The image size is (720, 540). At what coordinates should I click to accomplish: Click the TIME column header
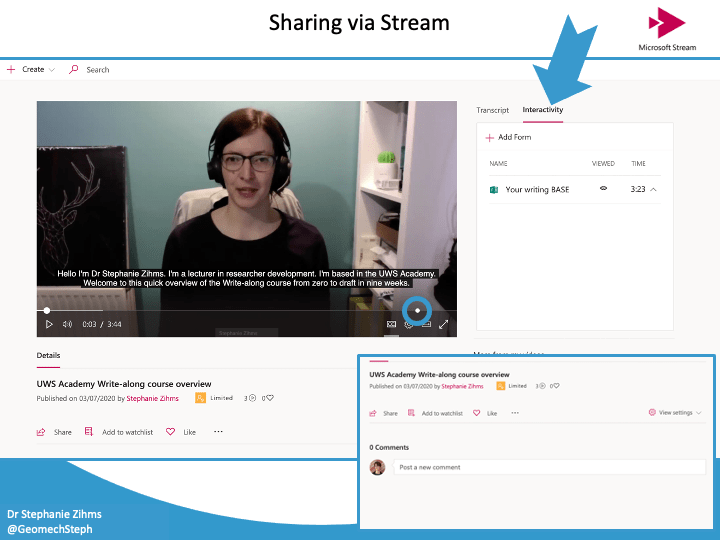638,163
